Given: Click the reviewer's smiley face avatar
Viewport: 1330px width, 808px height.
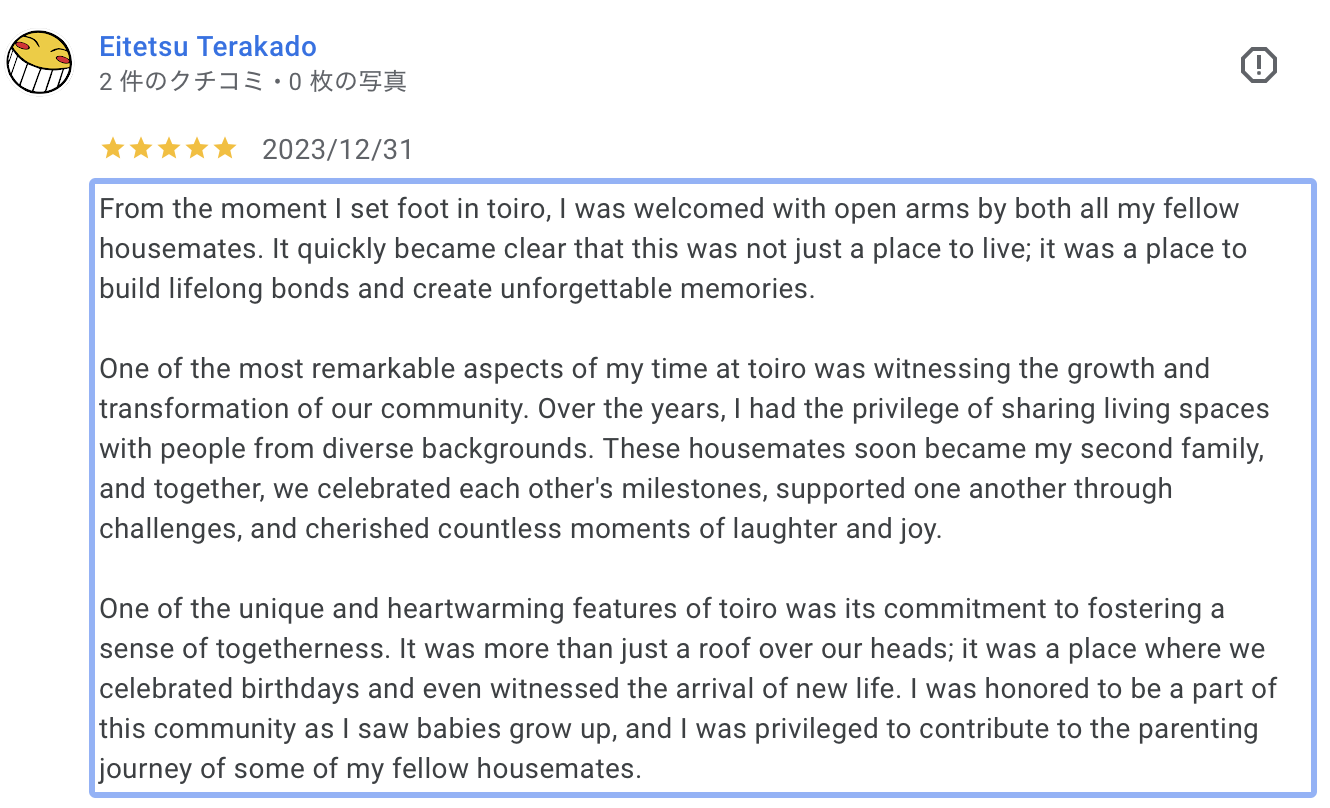Looking at the screenshot, I should 39,62.
